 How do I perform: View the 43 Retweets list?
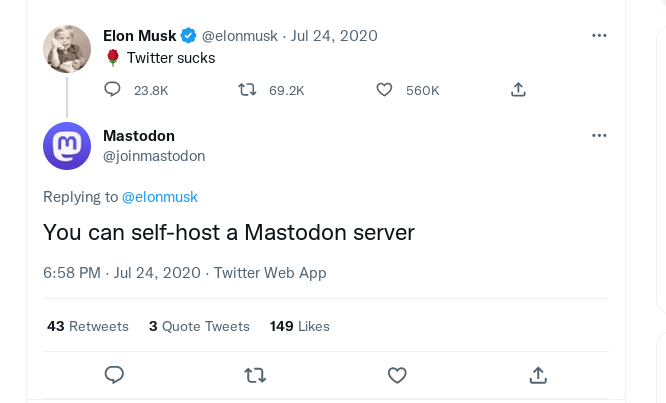88,326
